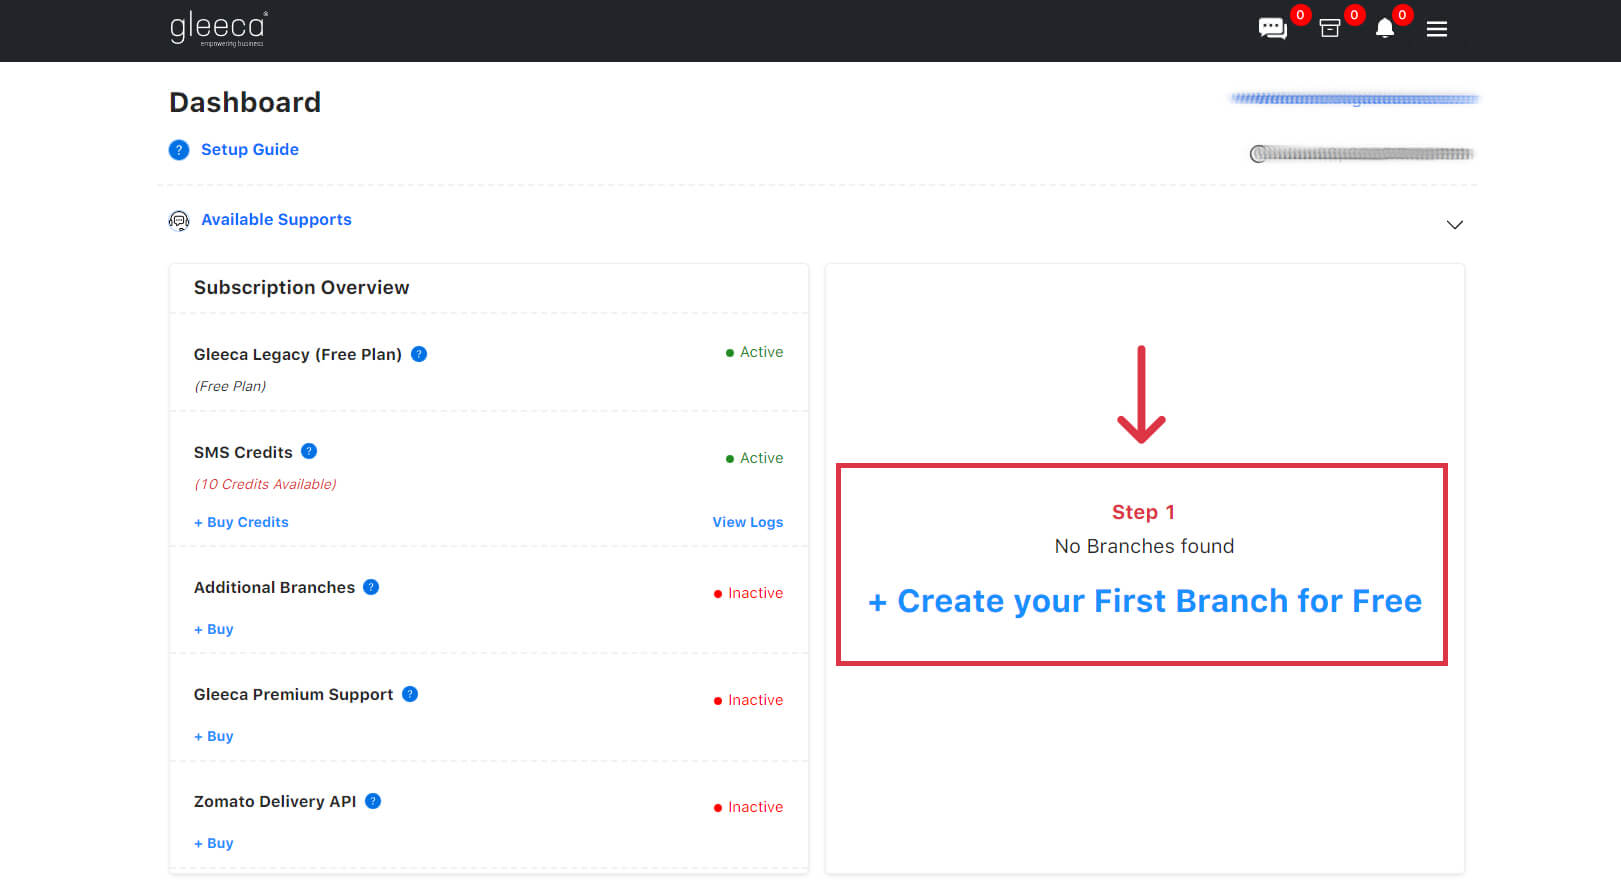Click help icon beside Zomato Delivery API
Screen dimensions: 1621x887
(373, 801)
